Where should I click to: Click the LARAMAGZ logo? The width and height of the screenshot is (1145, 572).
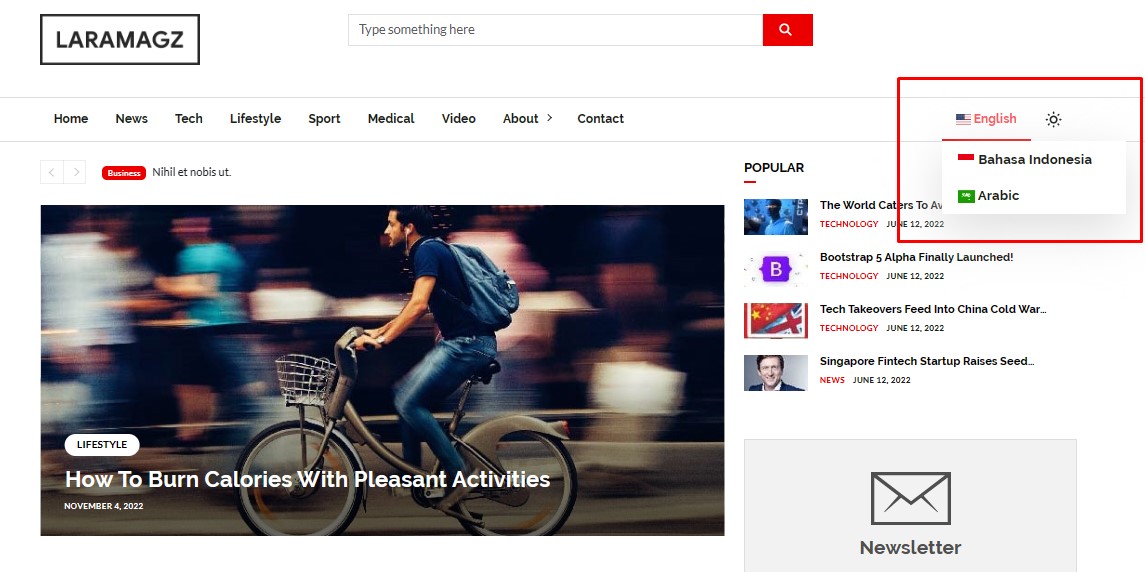[x=120, y=40]
